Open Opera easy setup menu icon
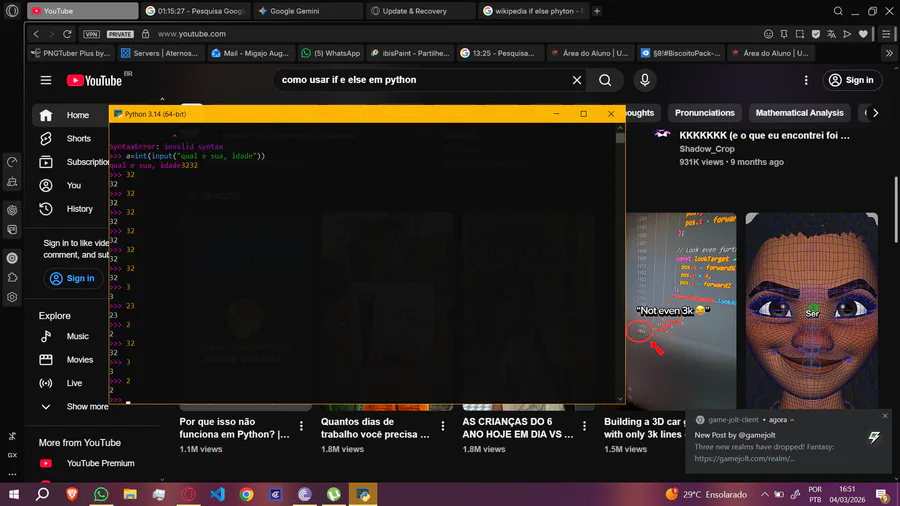 887,34
